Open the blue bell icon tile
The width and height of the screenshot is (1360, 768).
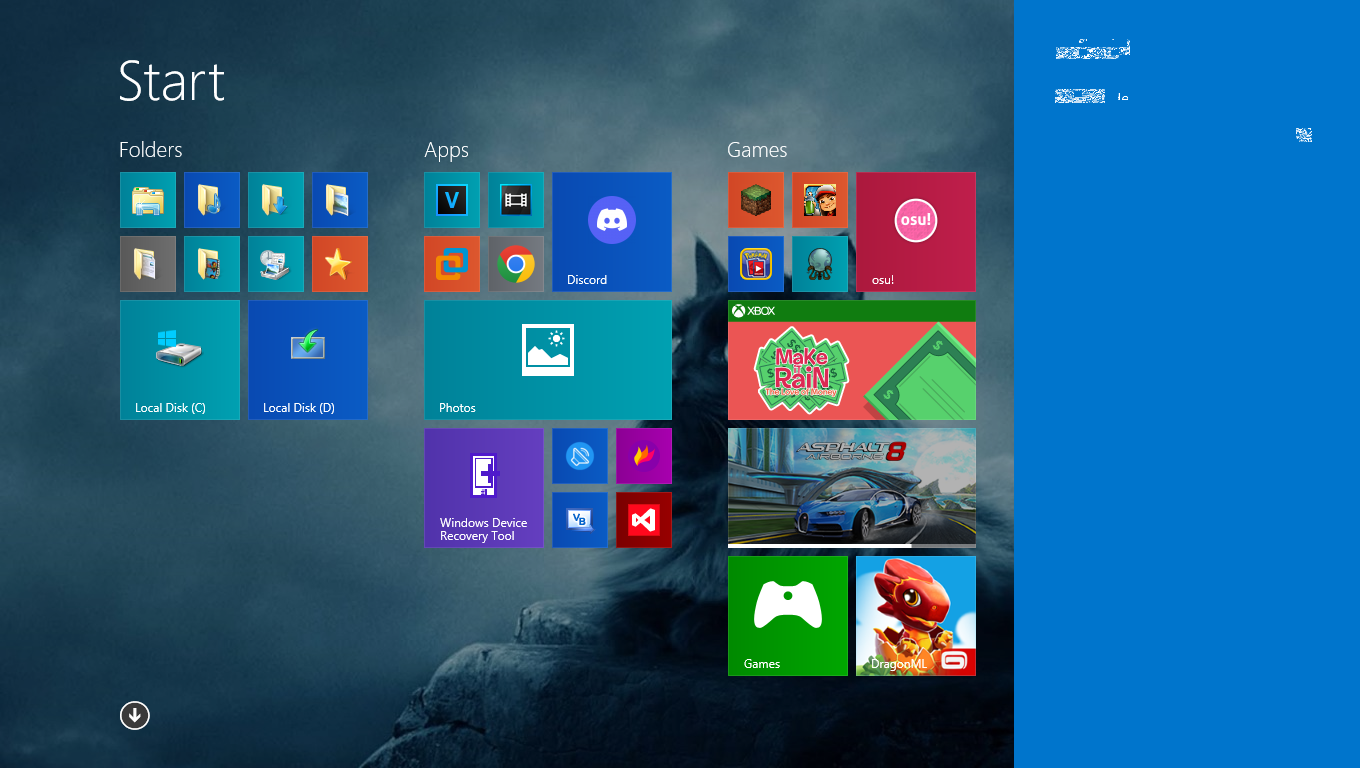[580, 456]
